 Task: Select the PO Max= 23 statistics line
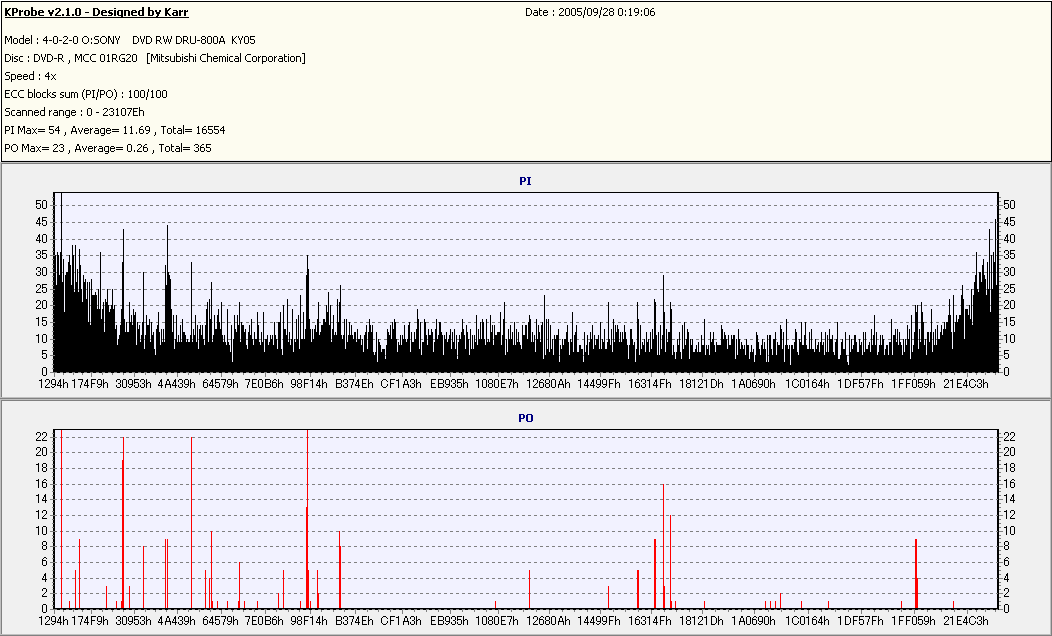[x=108, y=148]
